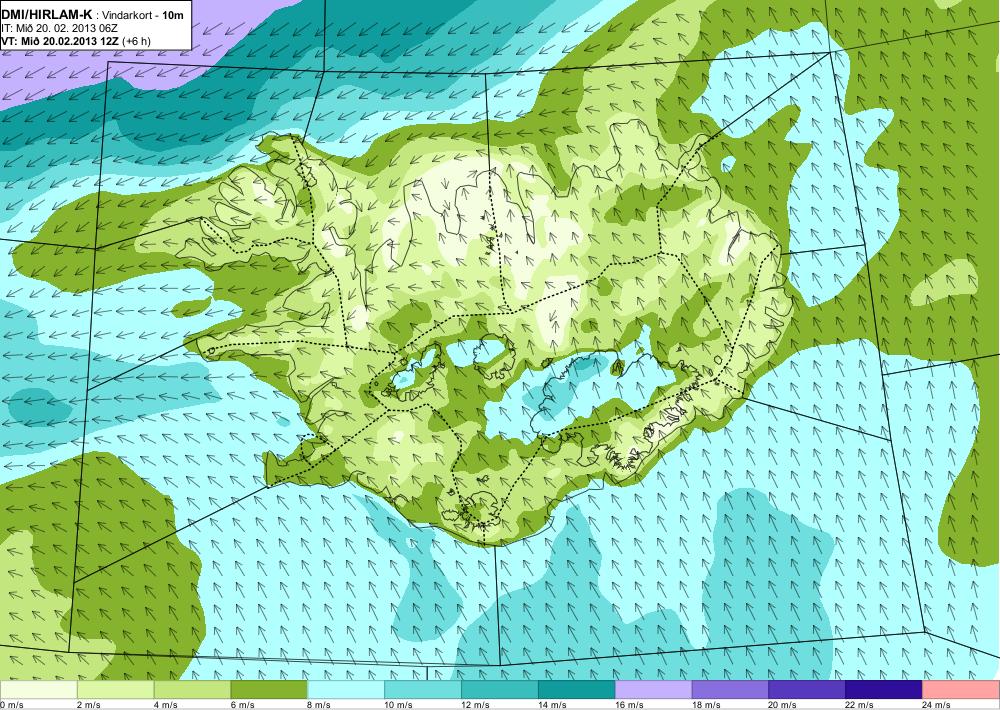Select the "4 m/s" legend label
Viewport: 1000px width, 710px height.
[x=166, y=705]
